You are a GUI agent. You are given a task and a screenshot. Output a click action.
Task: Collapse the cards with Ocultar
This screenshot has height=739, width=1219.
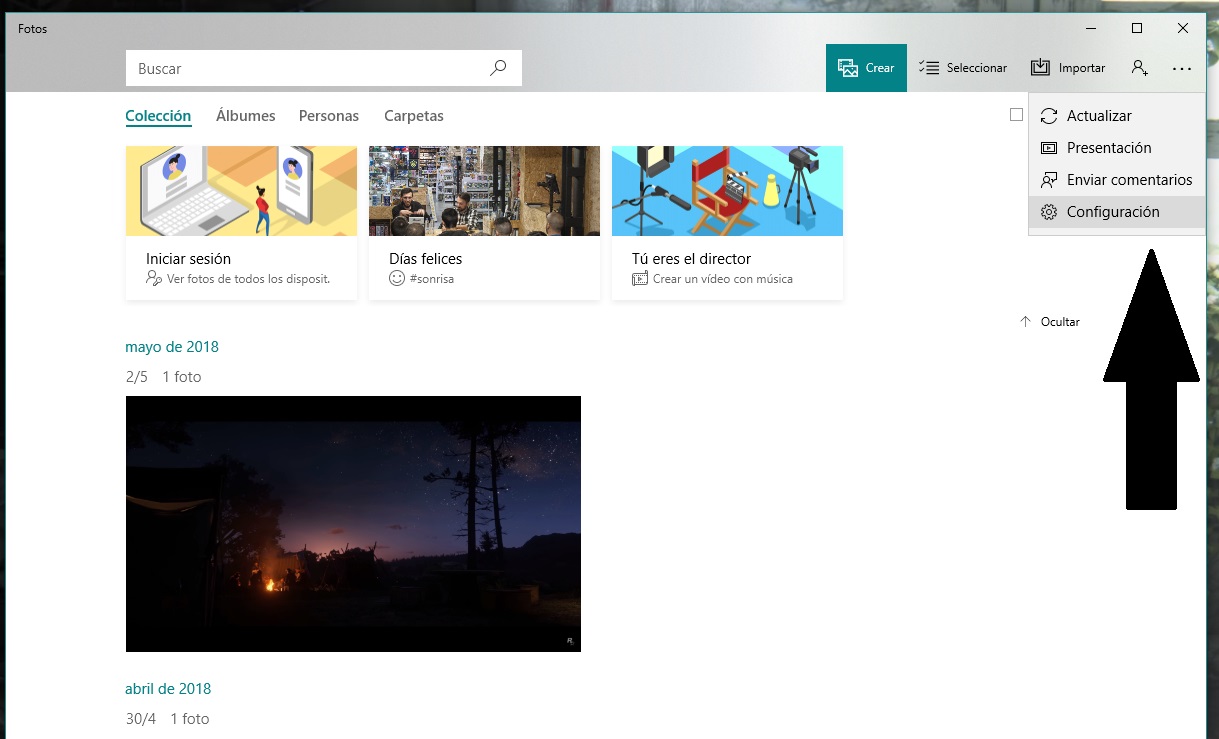(x=1050, y=322)
